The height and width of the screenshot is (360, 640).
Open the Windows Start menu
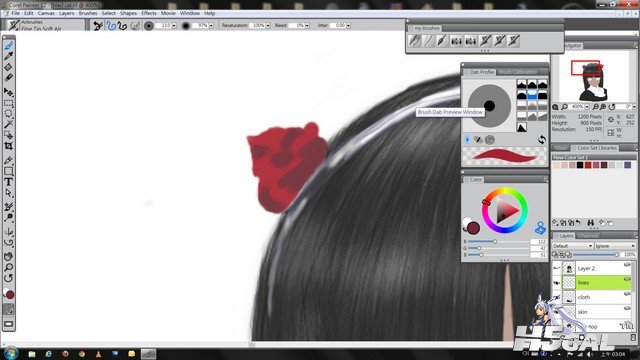pyautogui.click(x=11, y=353)
